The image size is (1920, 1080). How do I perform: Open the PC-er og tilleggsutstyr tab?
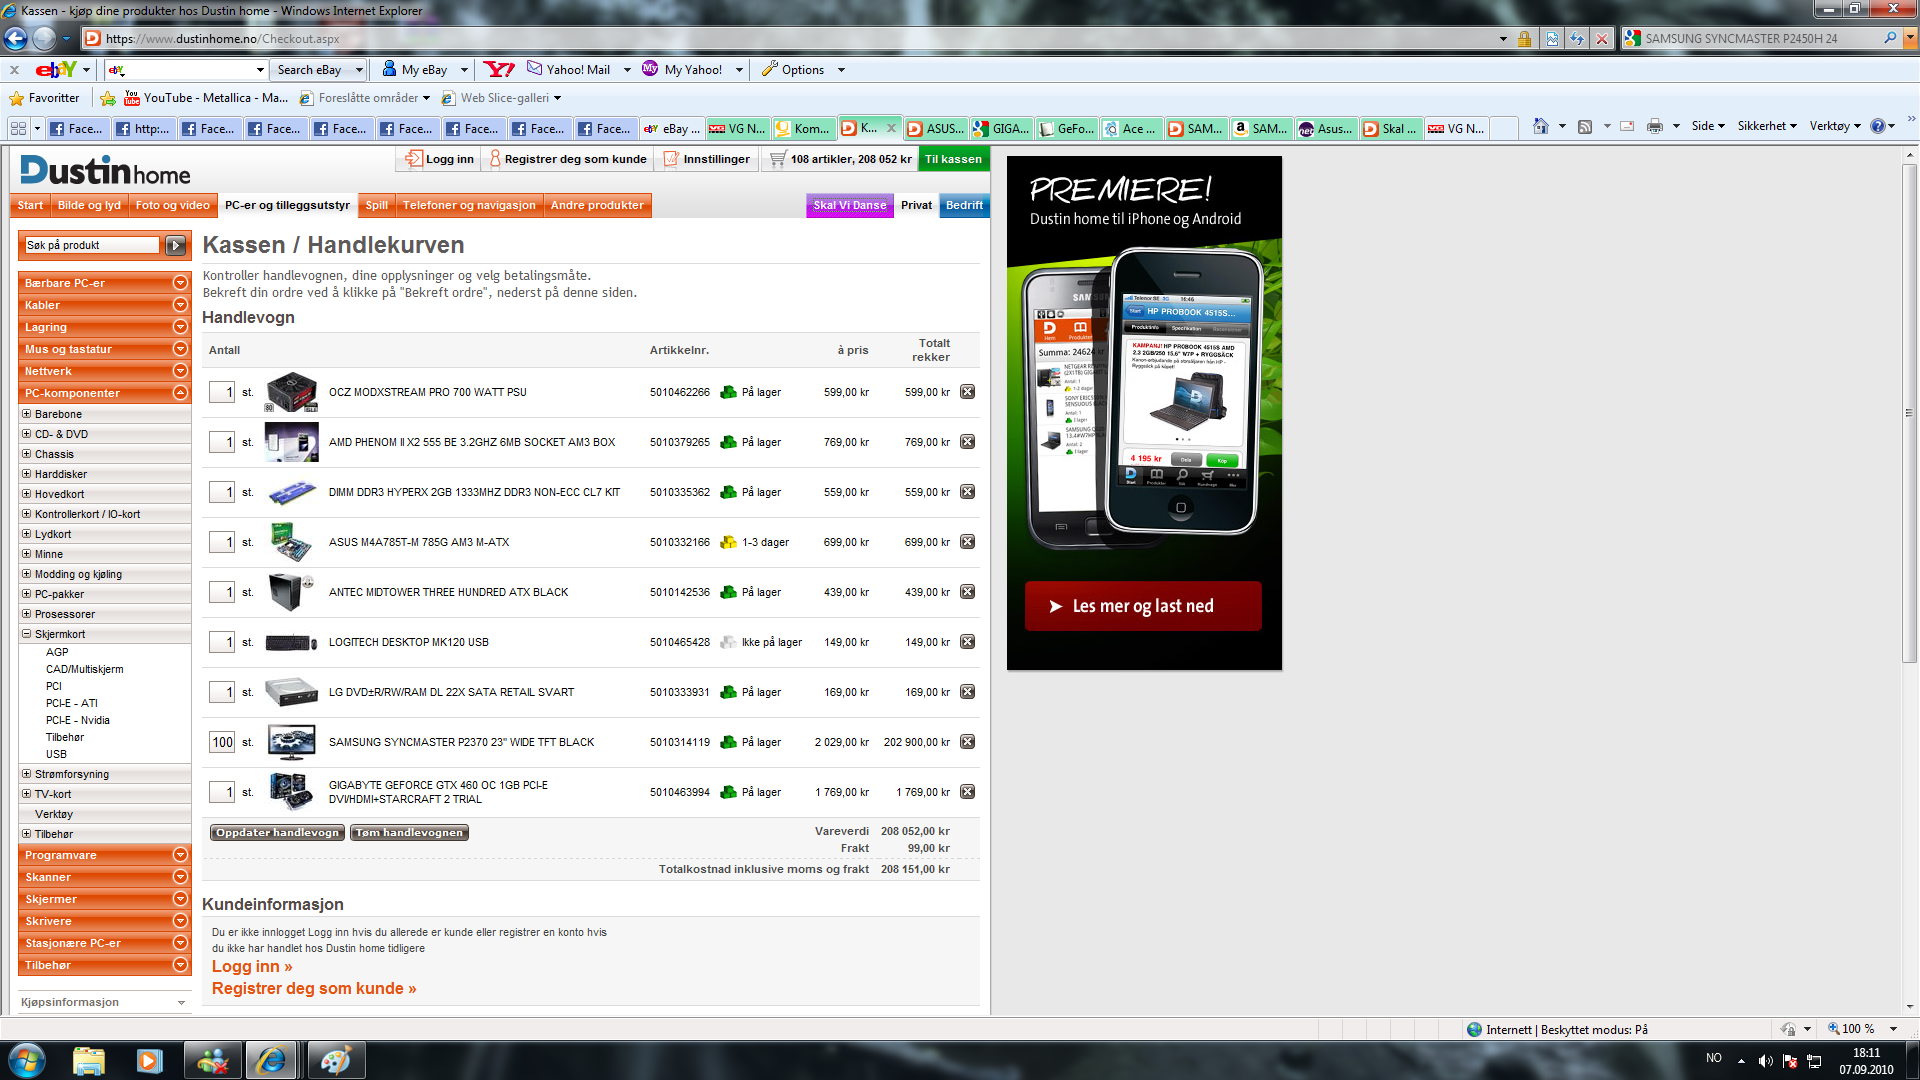point(287,205)
